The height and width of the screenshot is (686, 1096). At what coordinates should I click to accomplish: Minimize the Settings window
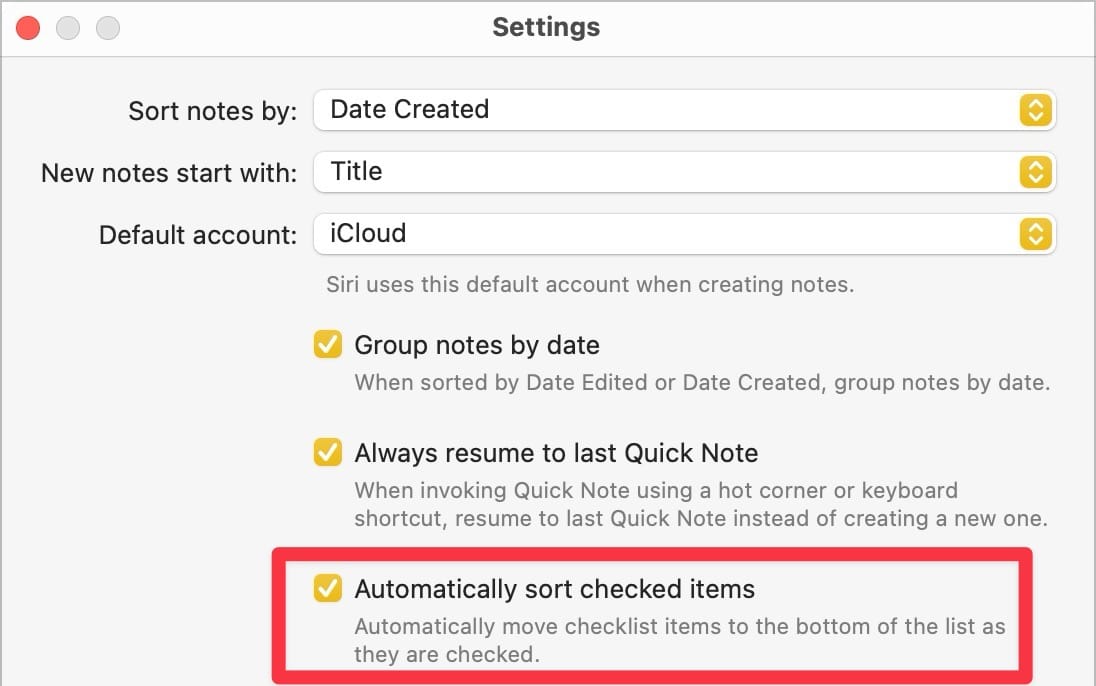click(68, 28)
